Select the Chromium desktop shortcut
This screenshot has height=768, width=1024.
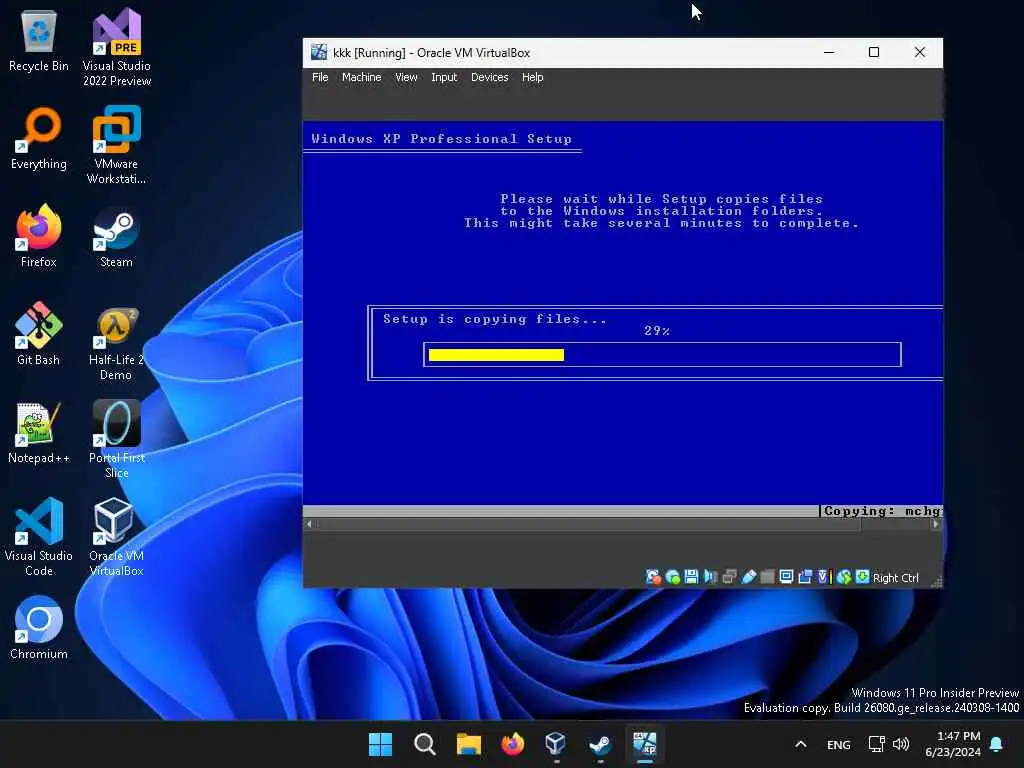click(39, 628)
